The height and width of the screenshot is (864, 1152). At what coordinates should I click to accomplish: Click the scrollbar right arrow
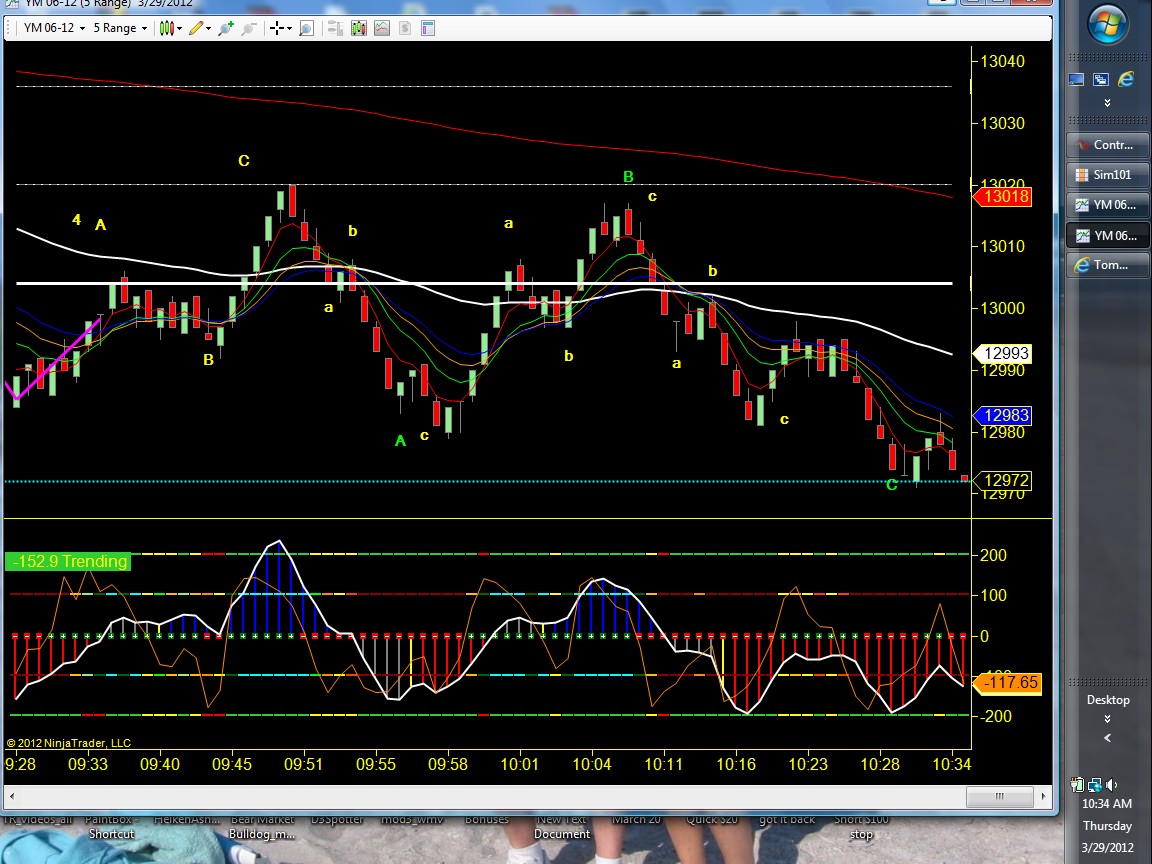[1043, 796]
